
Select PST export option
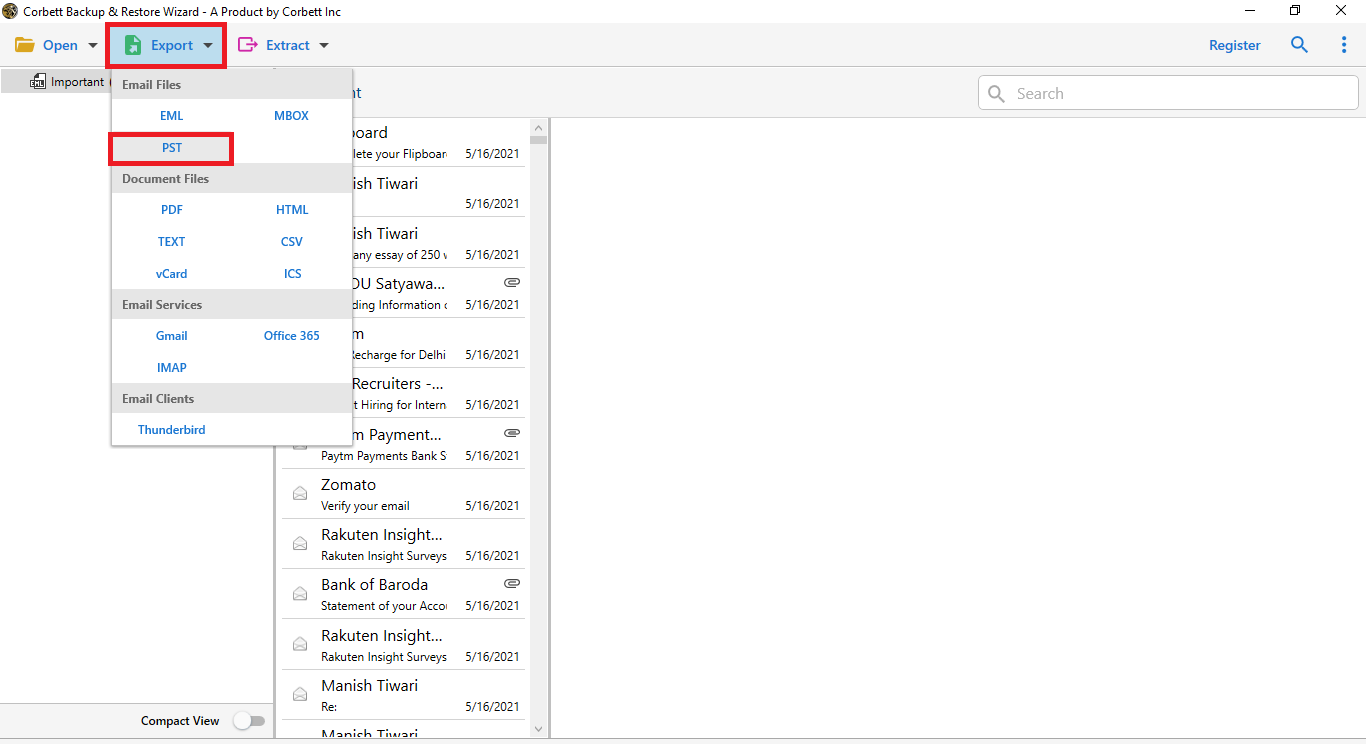[x=172, y=148]
